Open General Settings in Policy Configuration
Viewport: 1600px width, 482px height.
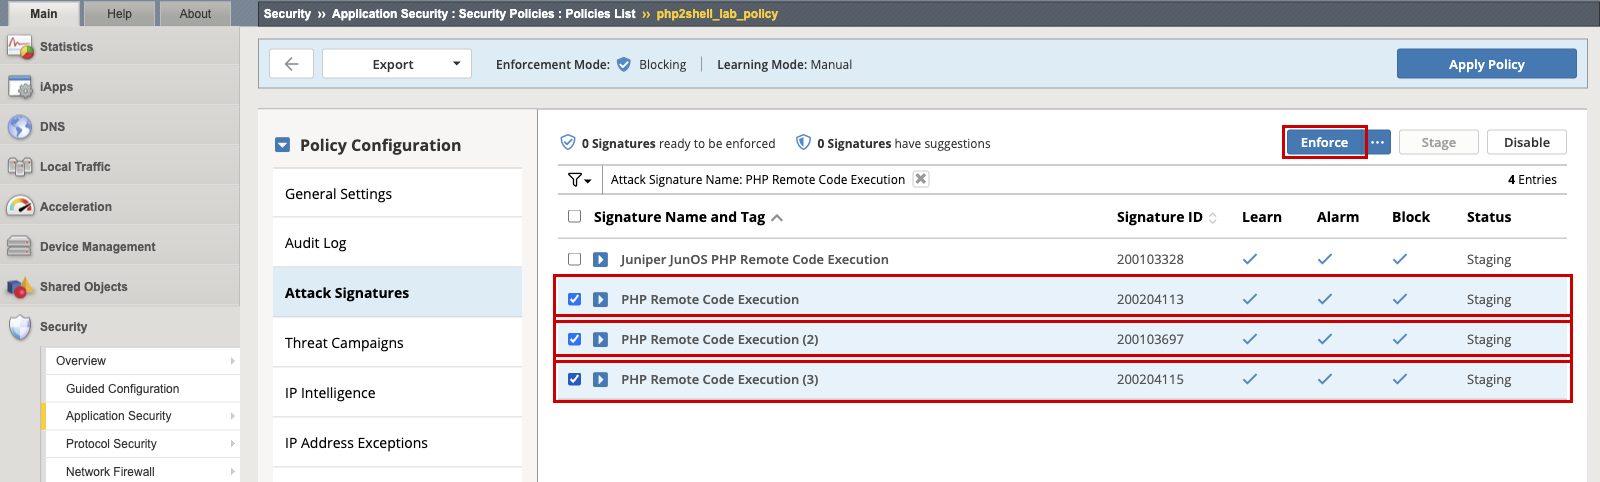click(x=397, y=193)
